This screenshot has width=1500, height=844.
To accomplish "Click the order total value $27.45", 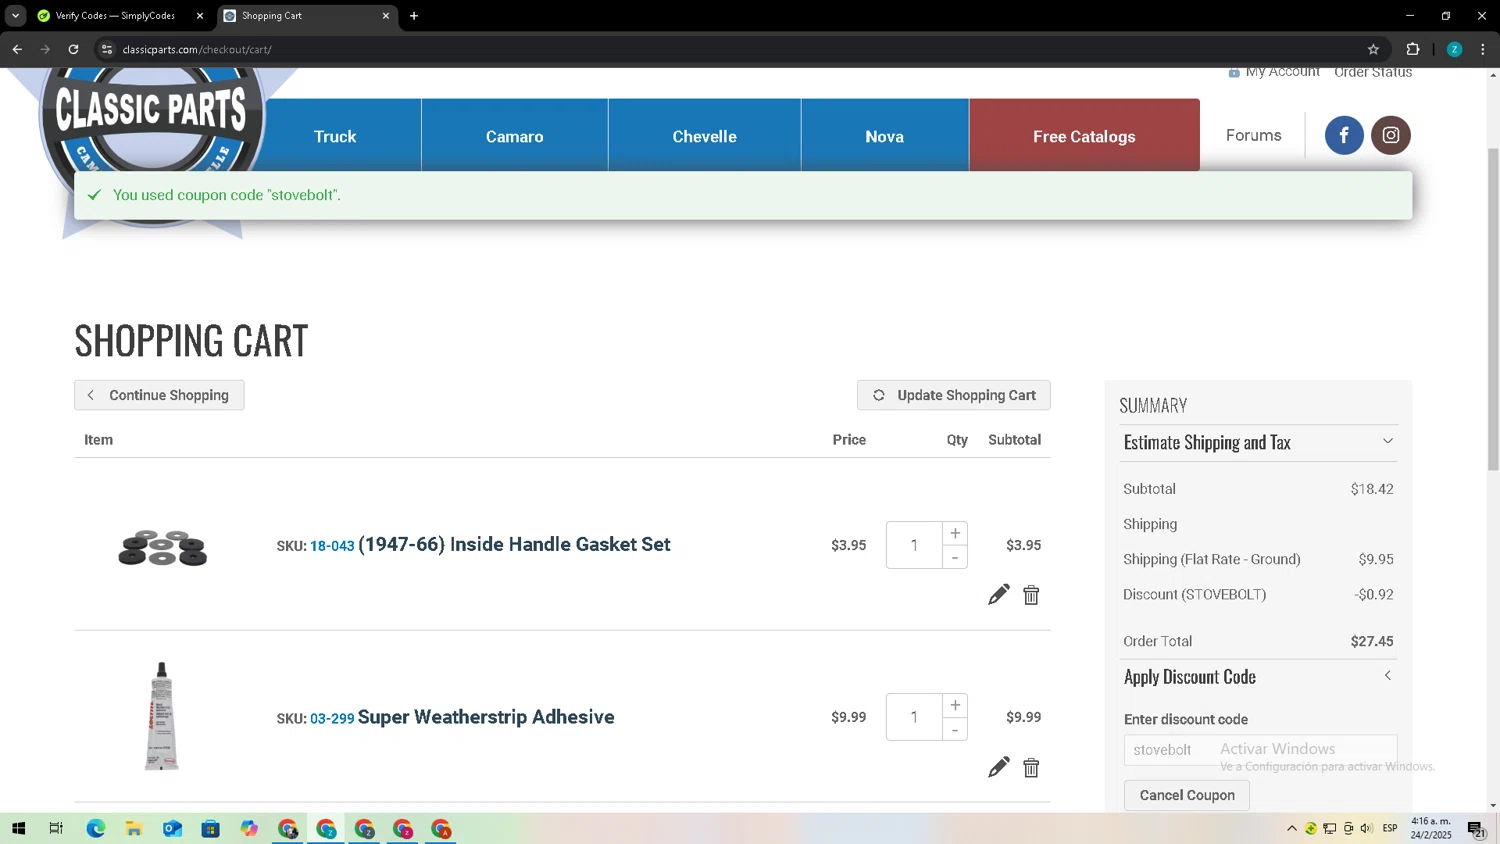I will (x=1372, y=641).
